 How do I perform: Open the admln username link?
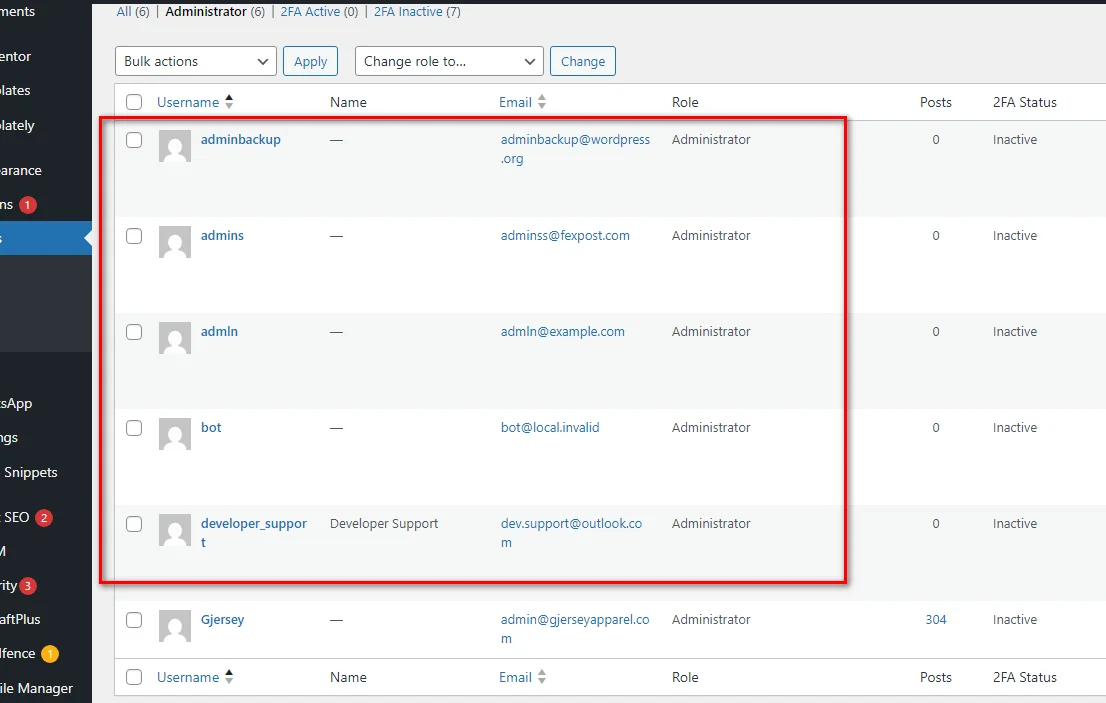(x=219, y=332)
